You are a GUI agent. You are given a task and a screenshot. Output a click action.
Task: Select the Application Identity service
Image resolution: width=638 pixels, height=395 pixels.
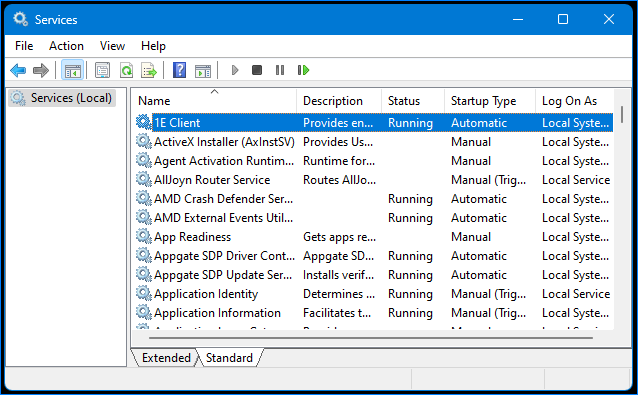tap(374, 293)
